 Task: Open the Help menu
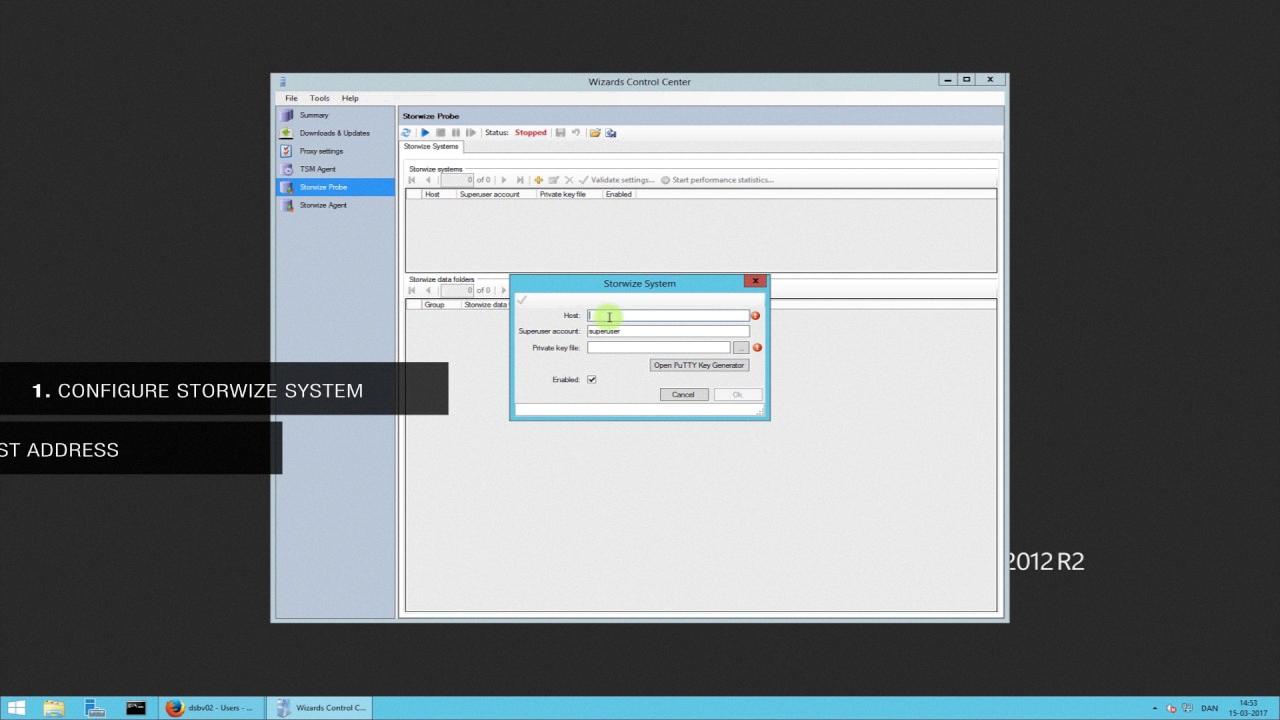(x=350, y=98)
